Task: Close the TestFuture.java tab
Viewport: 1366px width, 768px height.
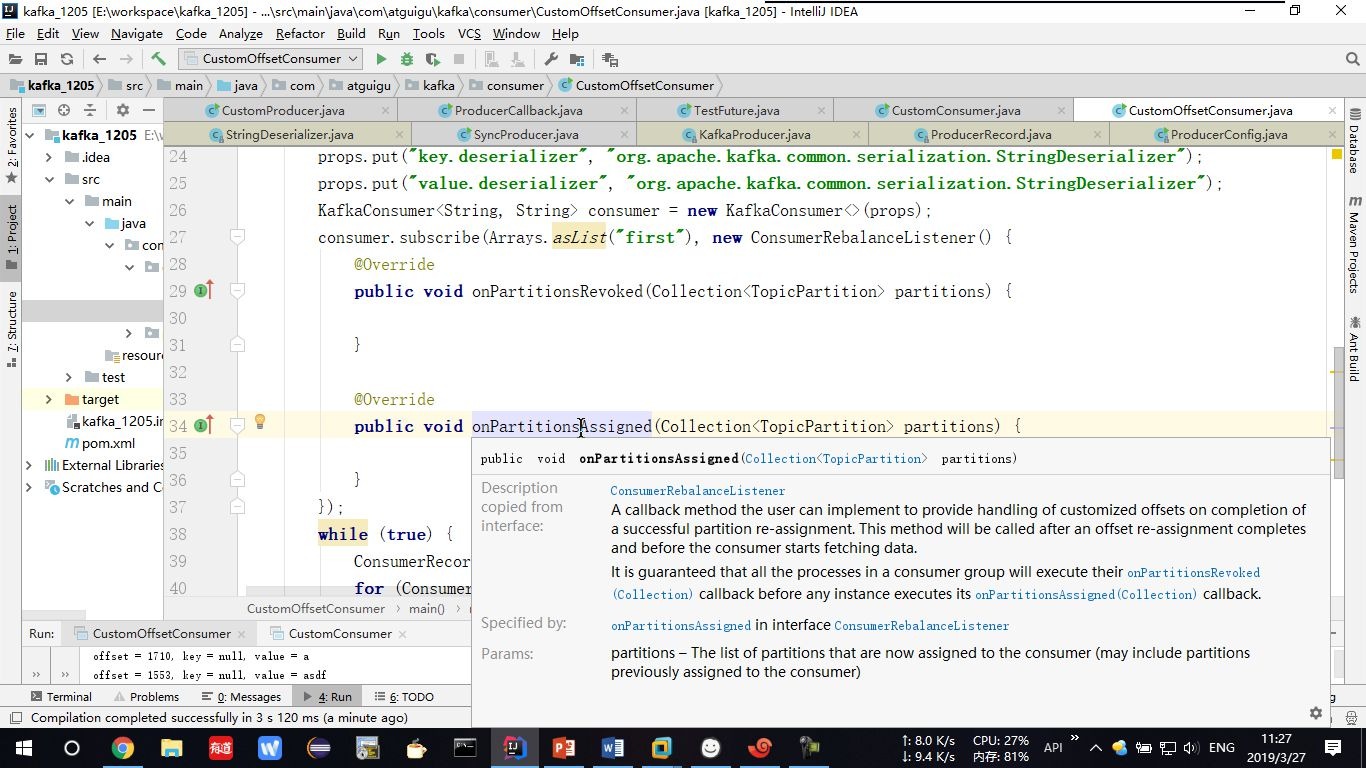Action: pos(821,110)
